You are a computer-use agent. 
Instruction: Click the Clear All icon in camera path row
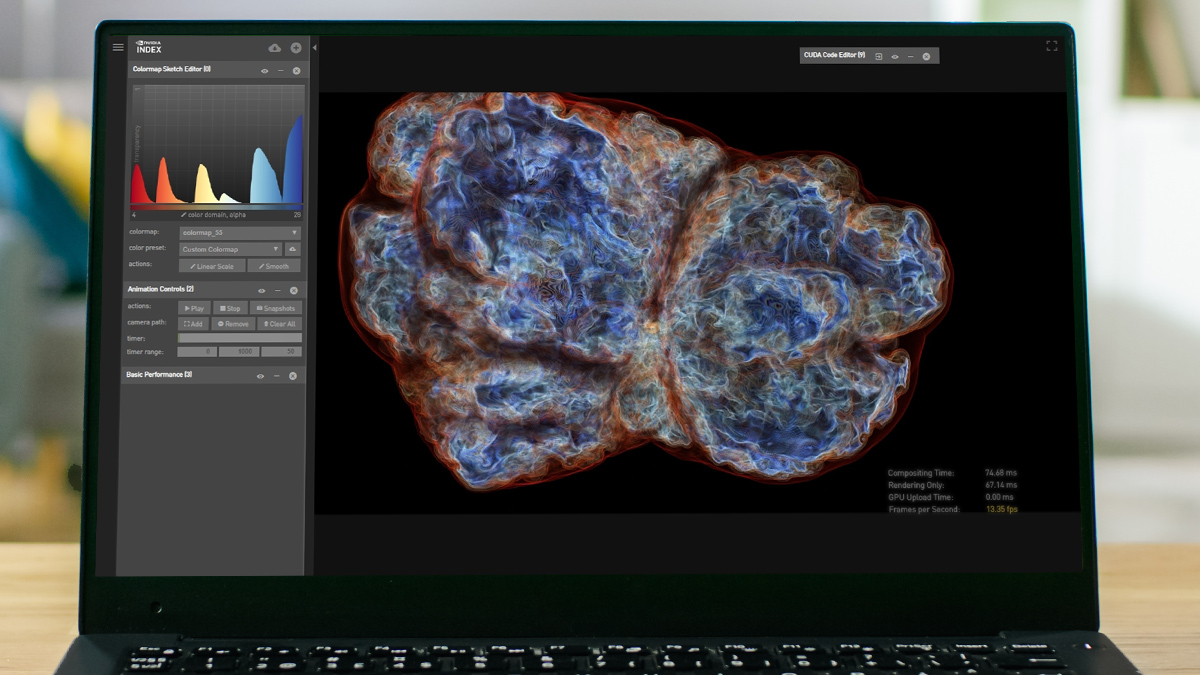coord(279,324)
